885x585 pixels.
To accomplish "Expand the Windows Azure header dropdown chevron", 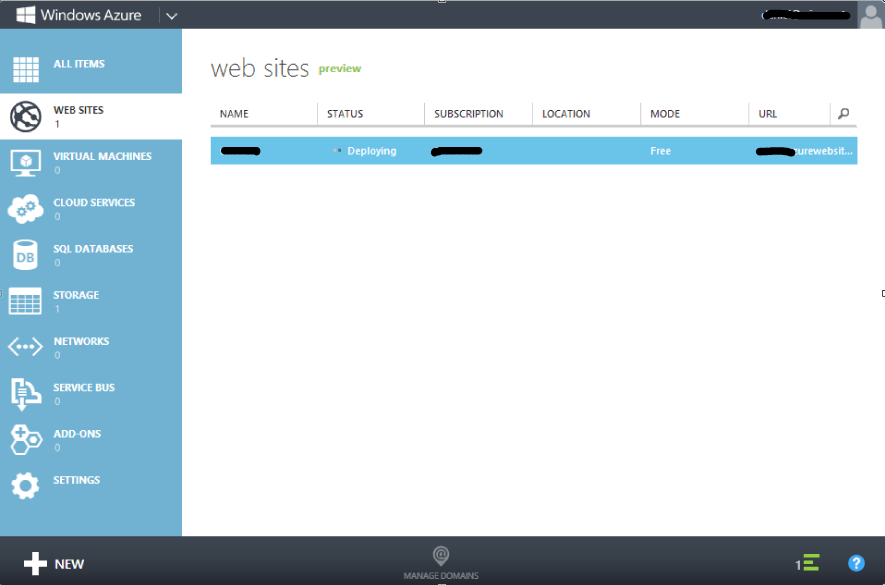I will tap(171, 16).
